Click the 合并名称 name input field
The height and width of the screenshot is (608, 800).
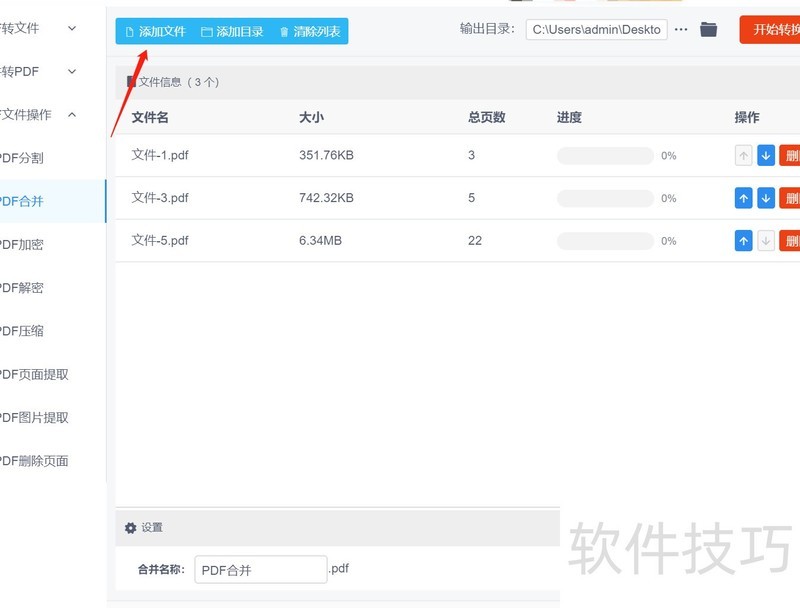[260, 569]
